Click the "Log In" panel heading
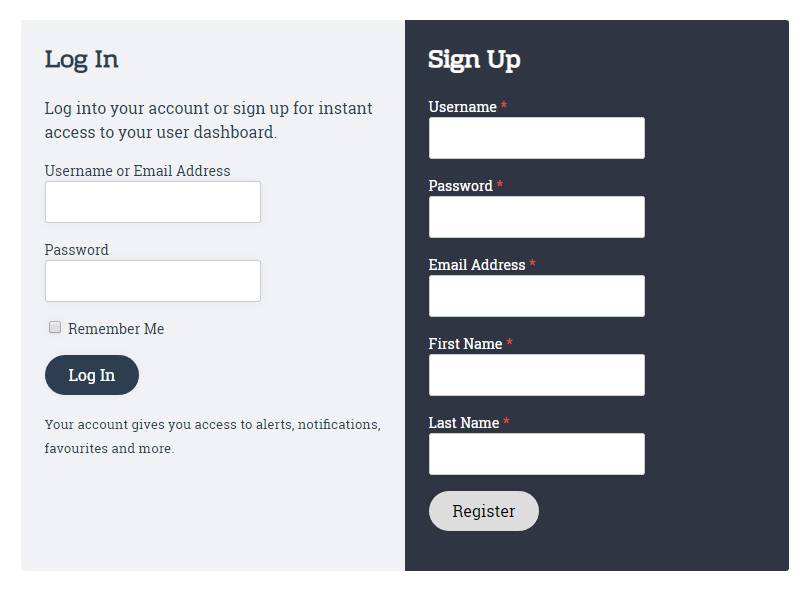Viewport: 811px width, 592px height. [81, 59]
